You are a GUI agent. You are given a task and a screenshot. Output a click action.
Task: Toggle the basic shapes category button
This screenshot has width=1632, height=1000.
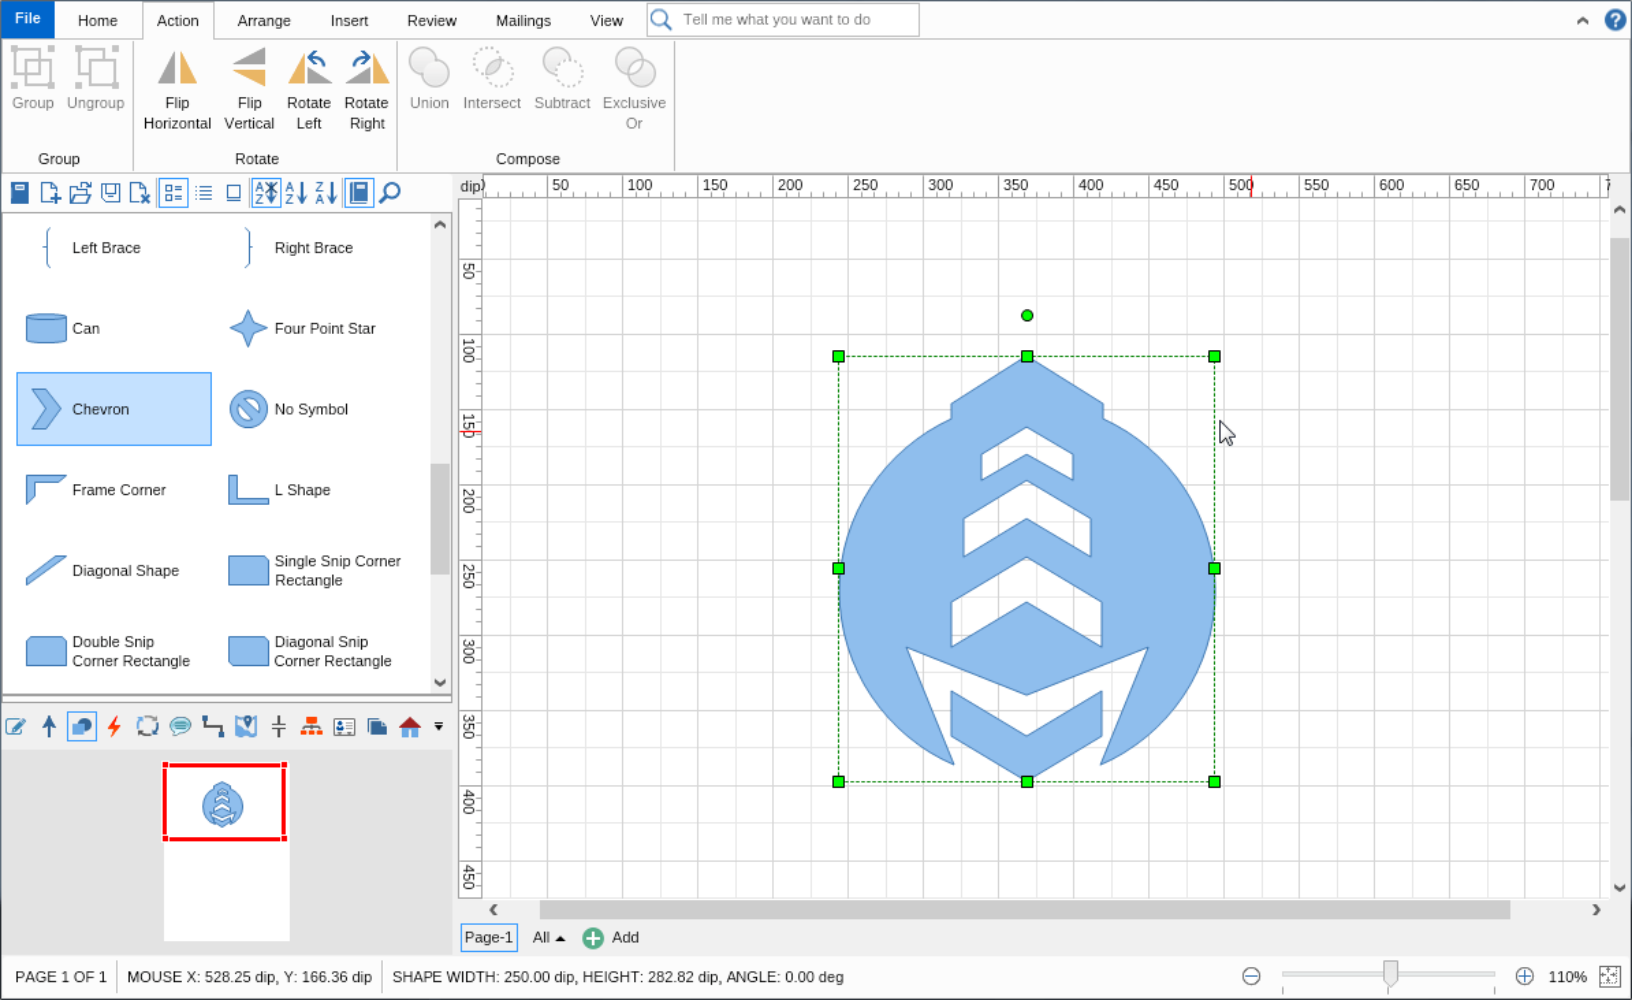(x=82, y=726)
